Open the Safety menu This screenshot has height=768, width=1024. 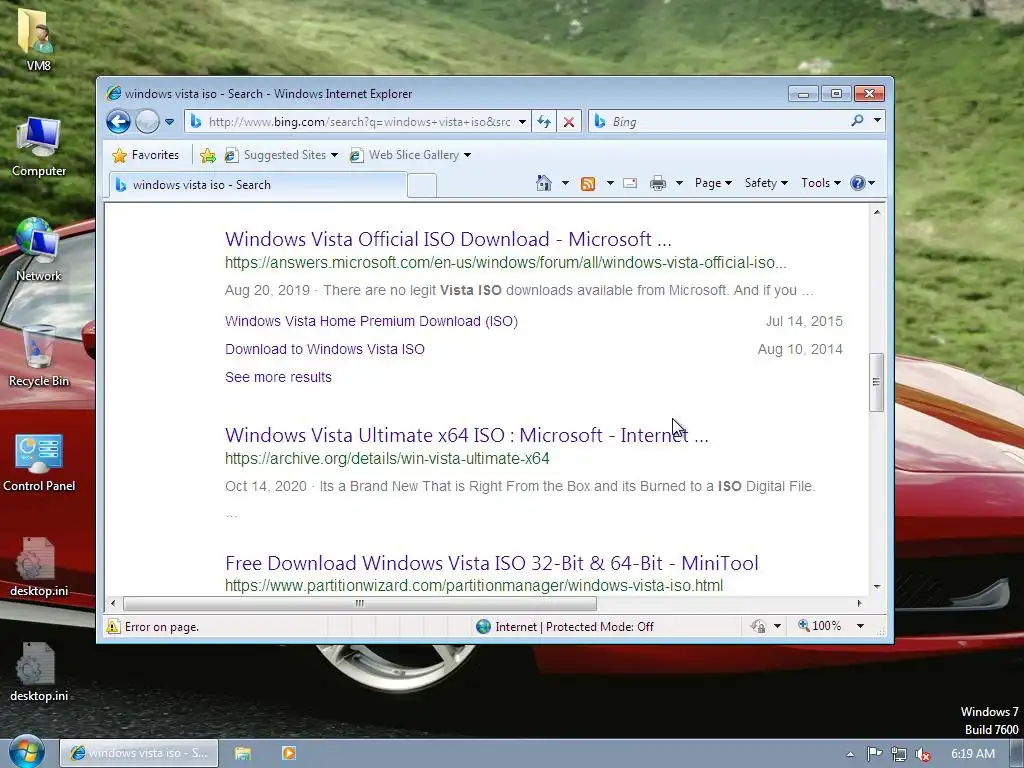pyautogui.click(x=766, y=183)
